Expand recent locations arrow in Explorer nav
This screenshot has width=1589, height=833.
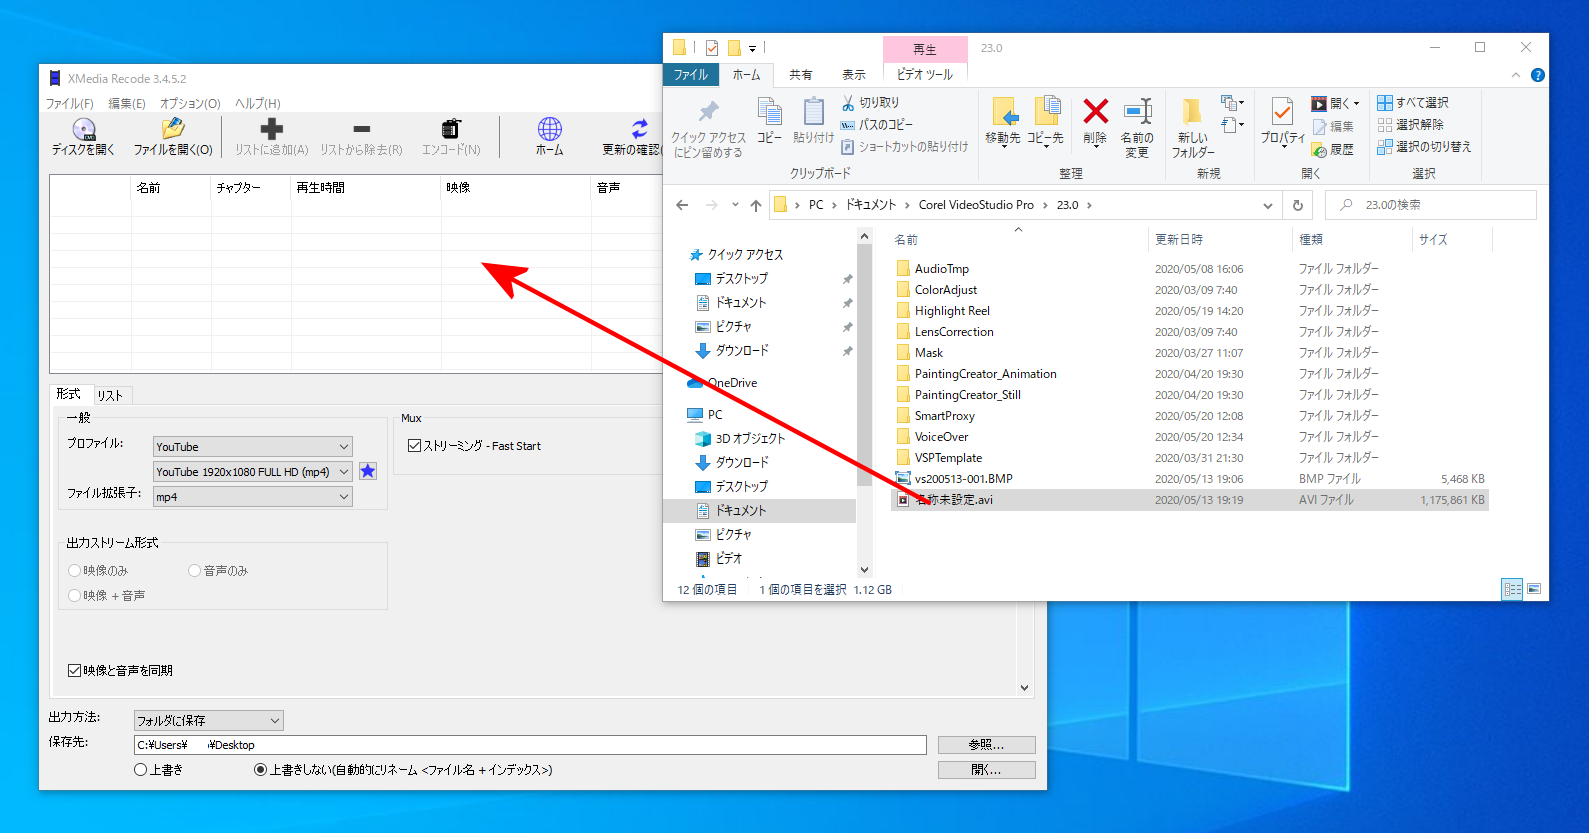(x=735, y=205)
